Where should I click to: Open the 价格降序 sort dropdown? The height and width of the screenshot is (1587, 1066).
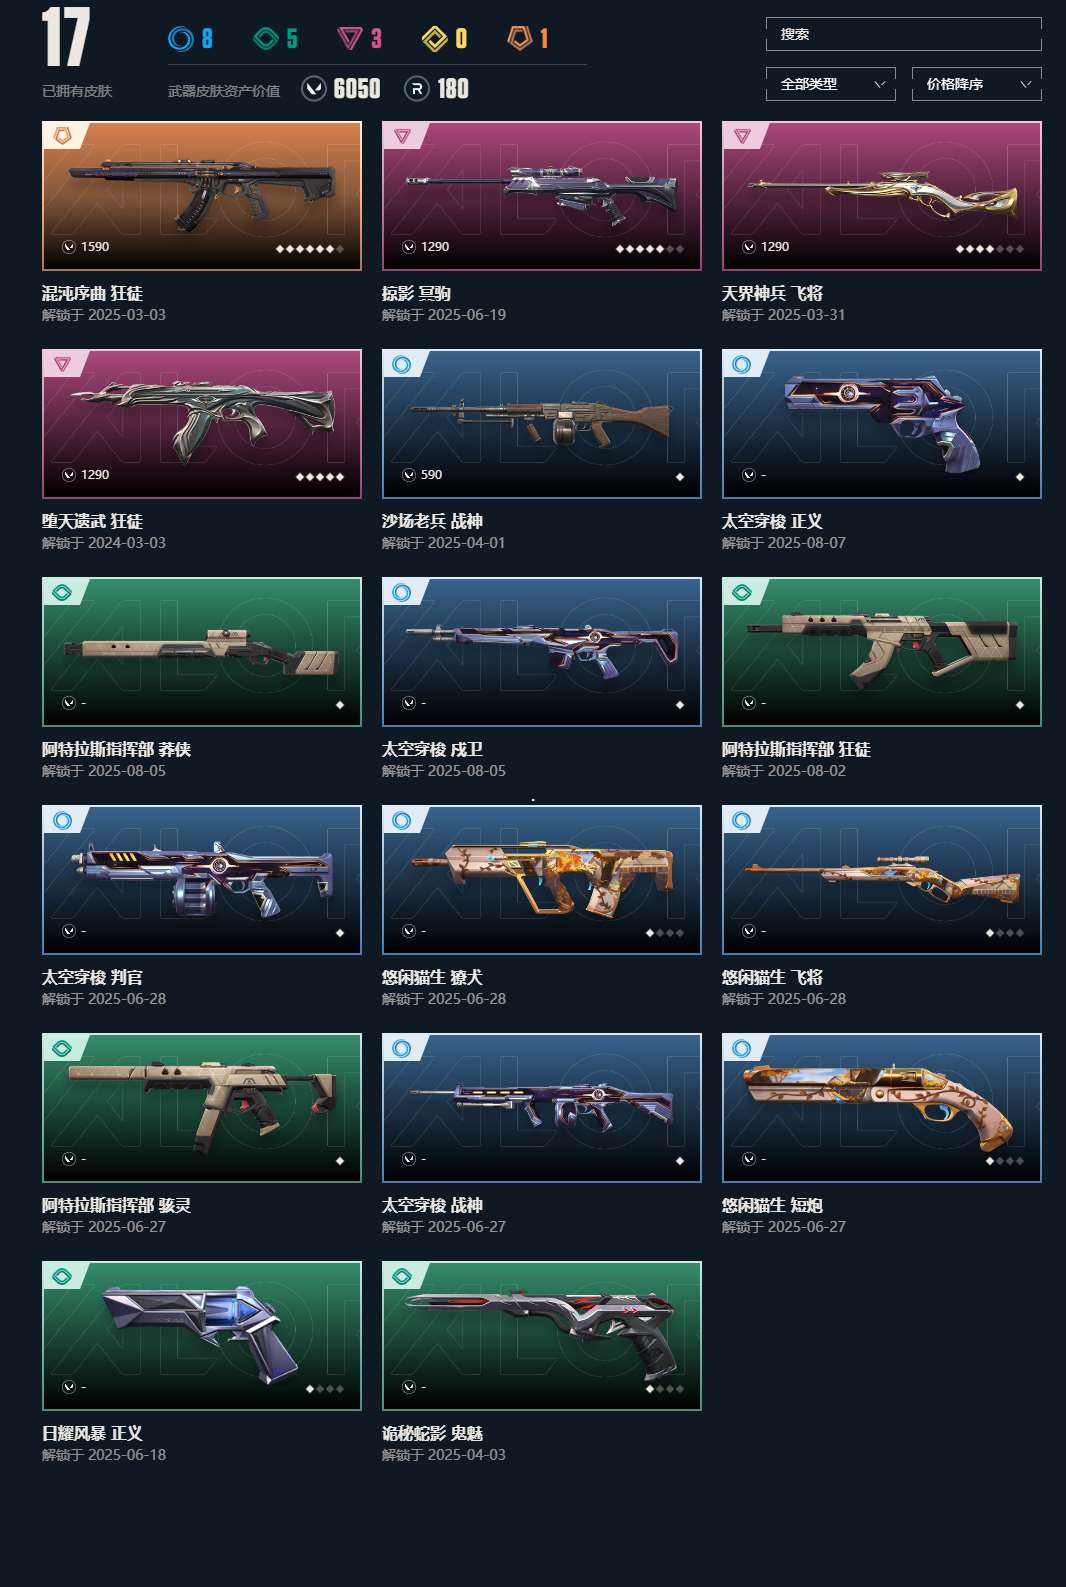977,84
